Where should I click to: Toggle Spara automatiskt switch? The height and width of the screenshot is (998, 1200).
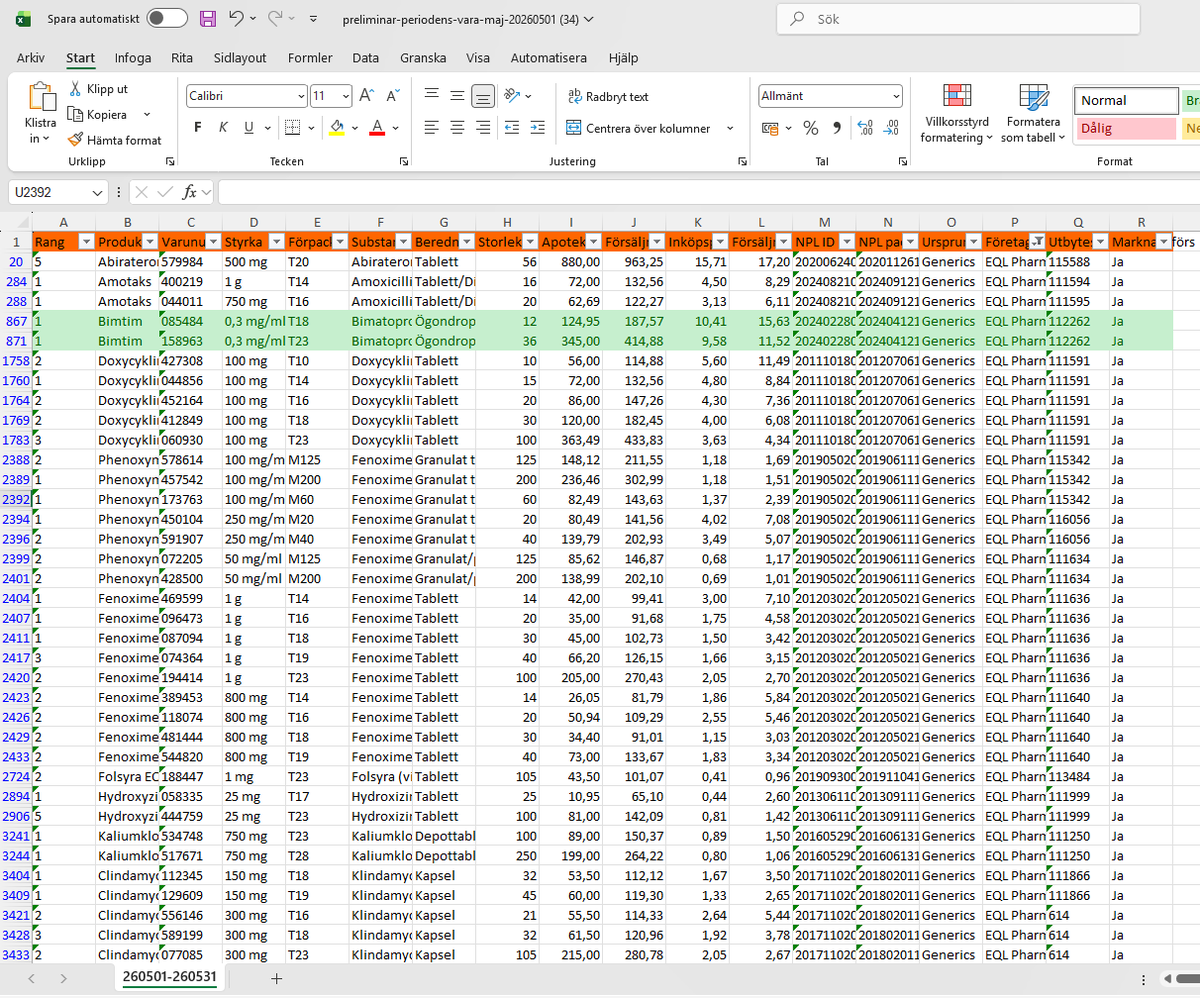pyautogui.click(x=166, y=19)
